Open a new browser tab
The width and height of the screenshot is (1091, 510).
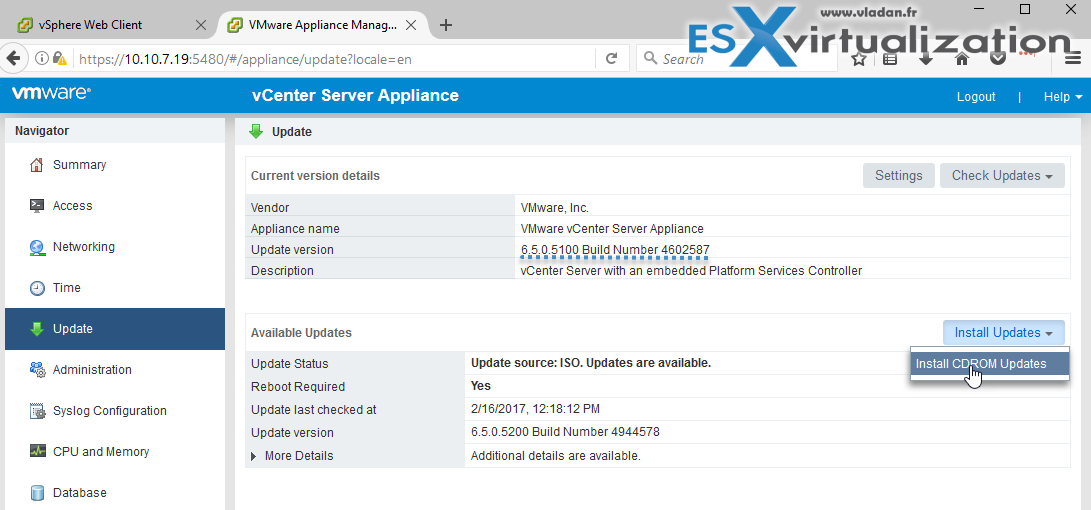[x=446, y=24]
